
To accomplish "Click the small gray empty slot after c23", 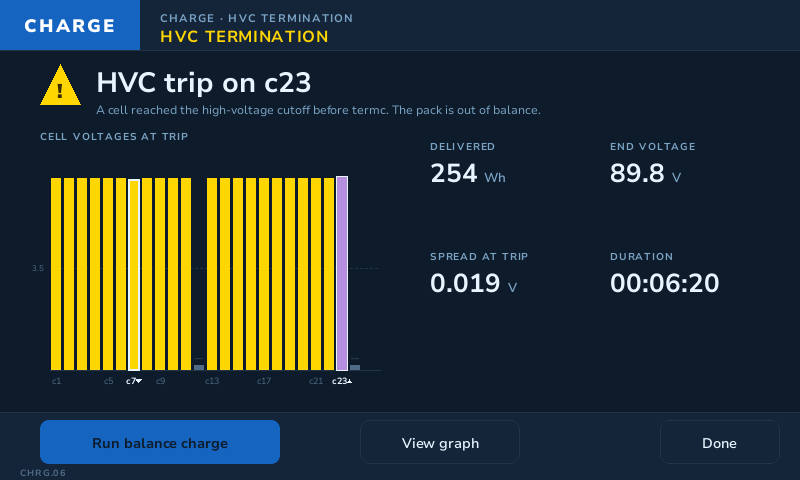I will pyautogui.click(x=355, y=367).
